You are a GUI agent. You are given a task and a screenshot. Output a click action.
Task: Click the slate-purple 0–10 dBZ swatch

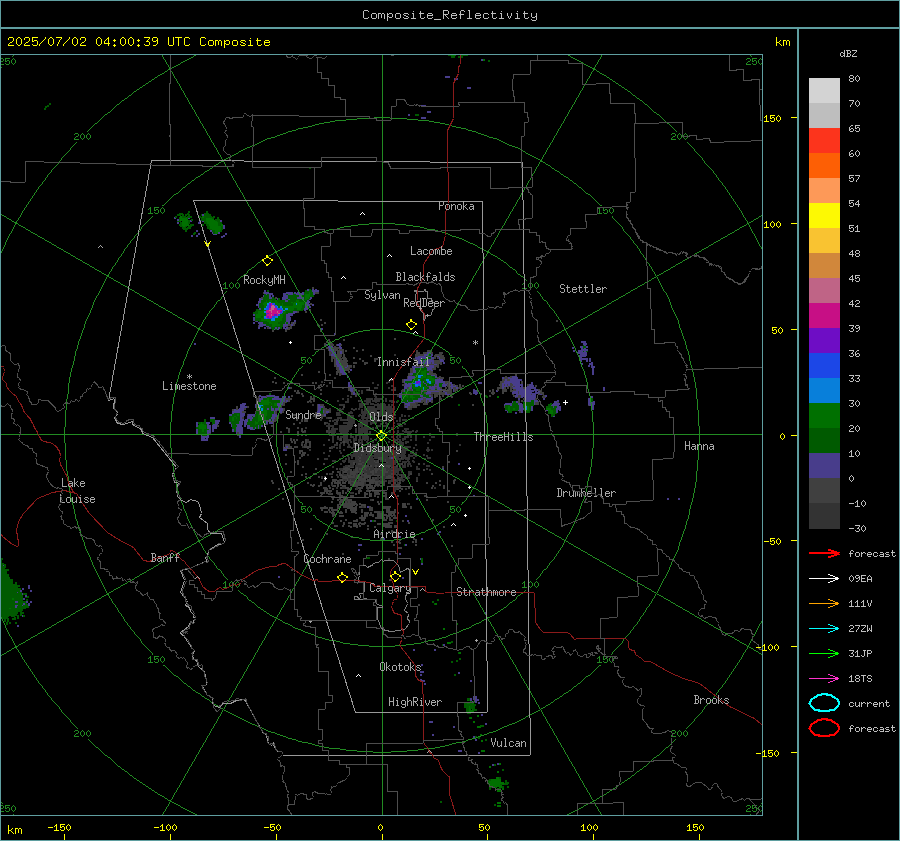[824, 466]
